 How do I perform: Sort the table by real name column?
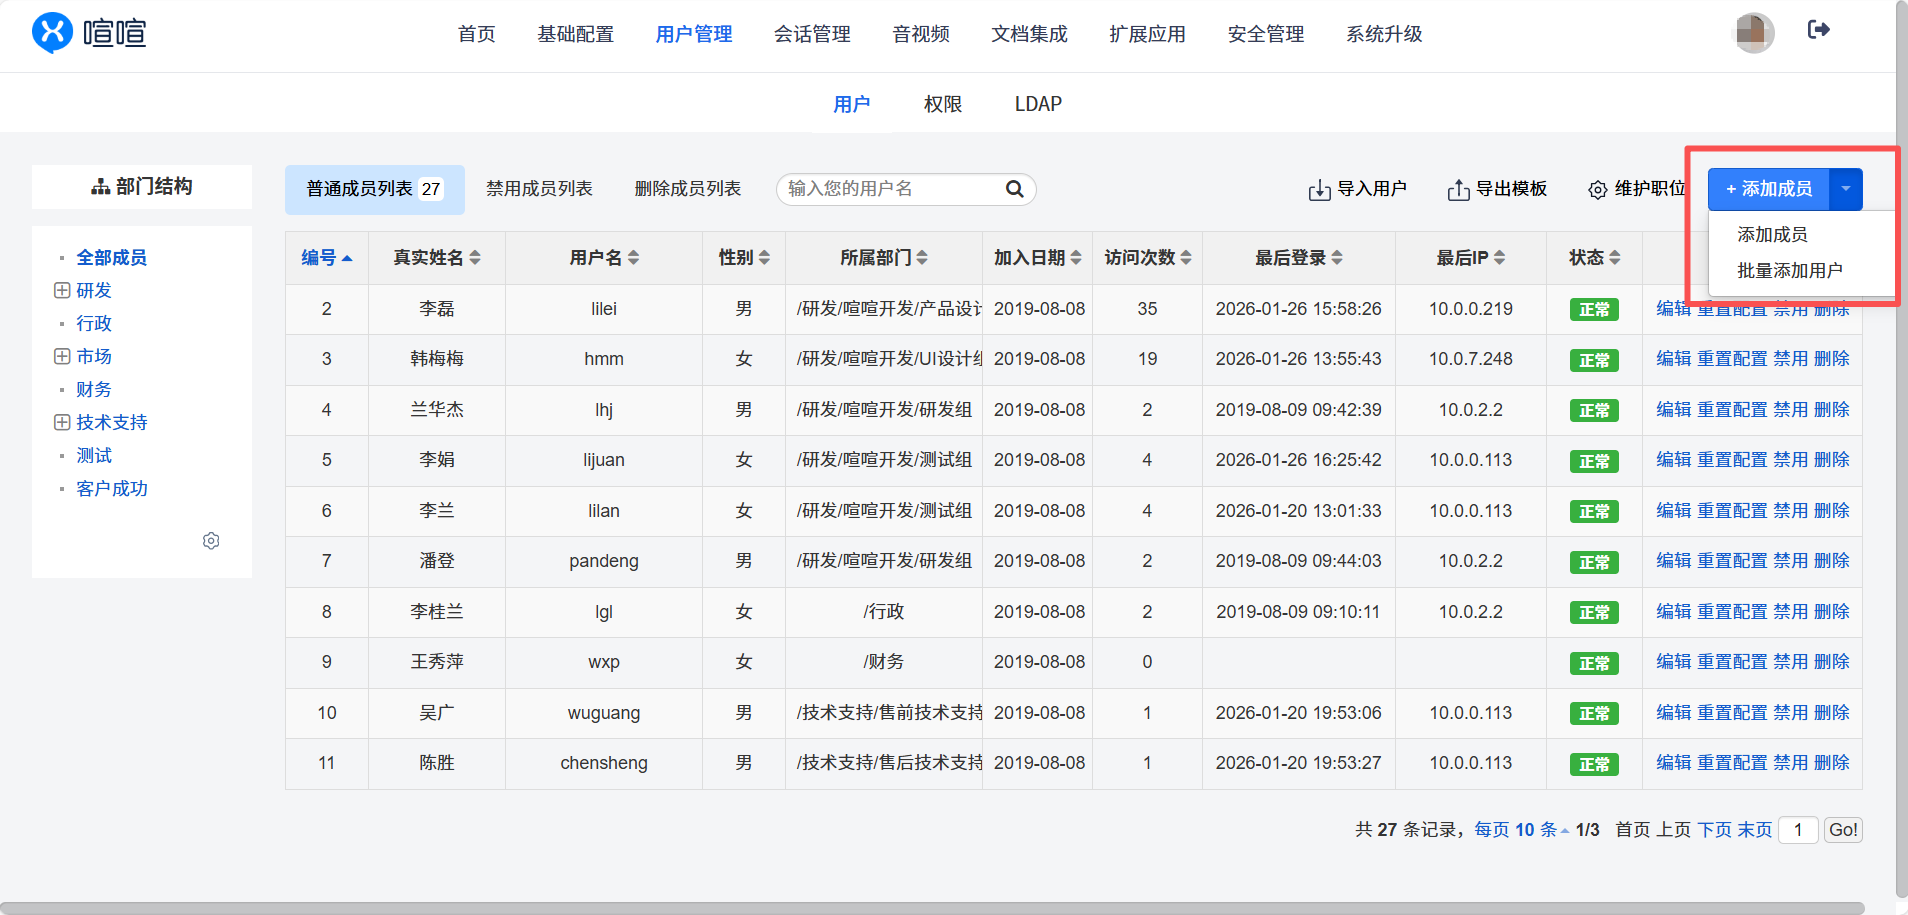[437, 258]
